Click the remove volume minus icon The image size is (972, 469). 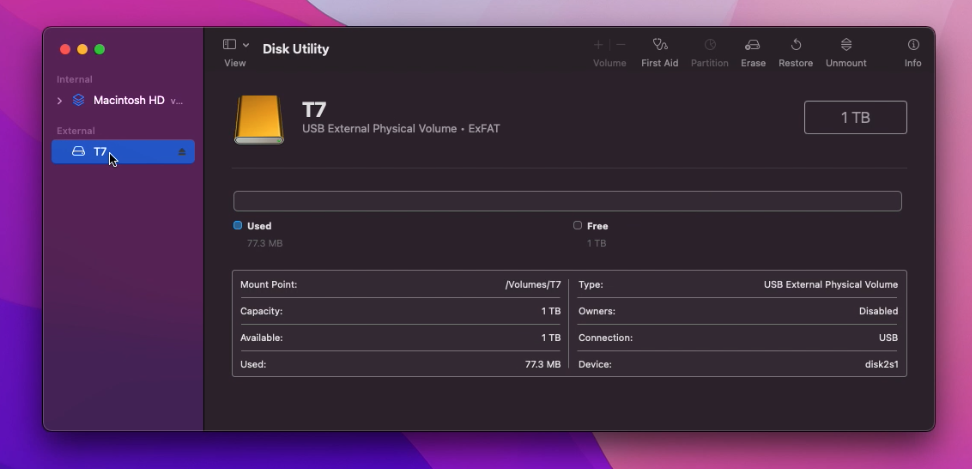pyautogui.click(x=621, y=45)
